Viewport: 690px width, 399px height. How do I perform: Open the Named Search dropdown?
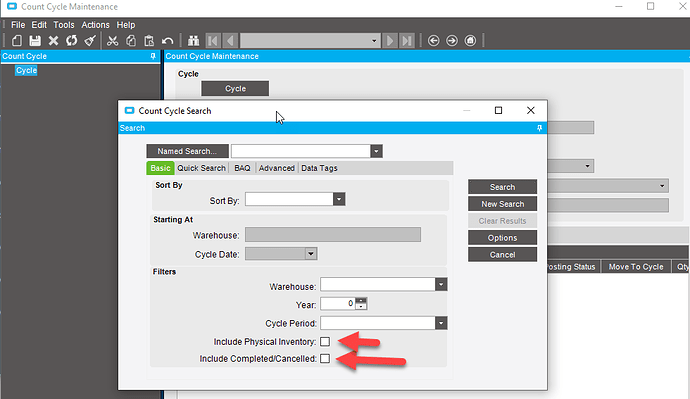pos(376,151)
